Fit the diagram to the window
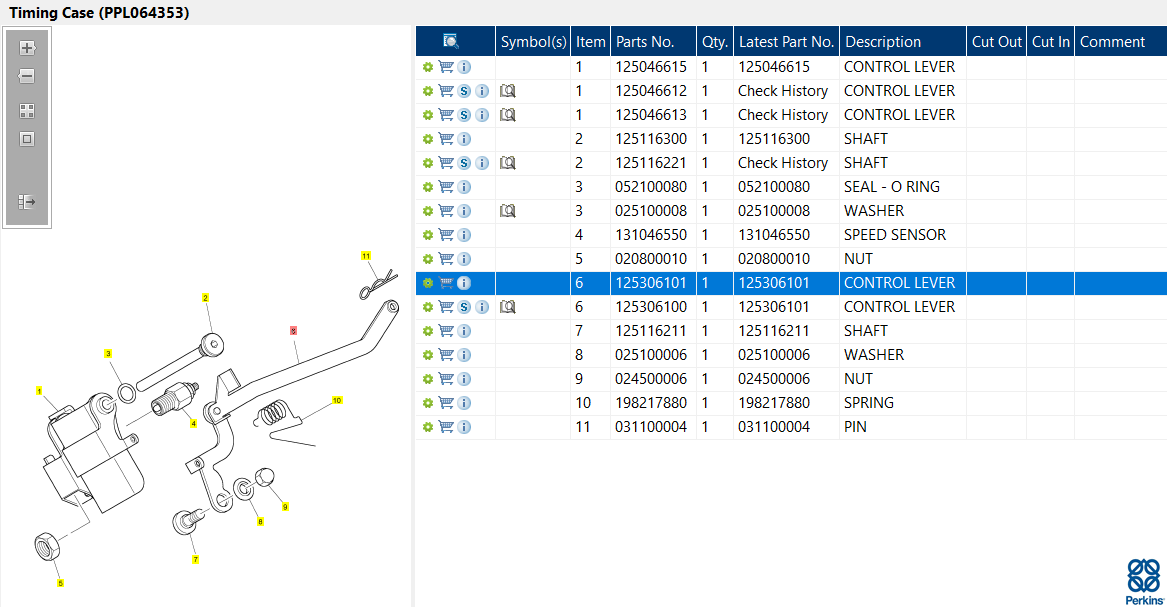This screenshot has width=1167, height=607. click(27, 139)
